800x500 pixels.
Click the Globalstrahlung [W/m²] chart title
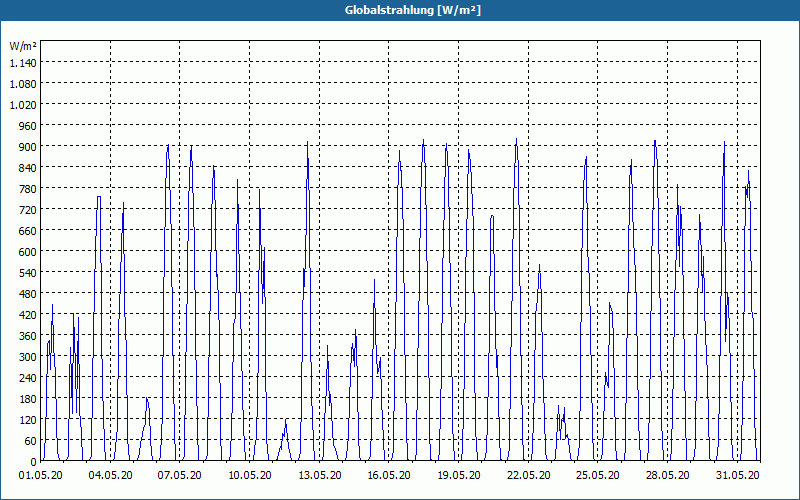[x=413, y=10]
